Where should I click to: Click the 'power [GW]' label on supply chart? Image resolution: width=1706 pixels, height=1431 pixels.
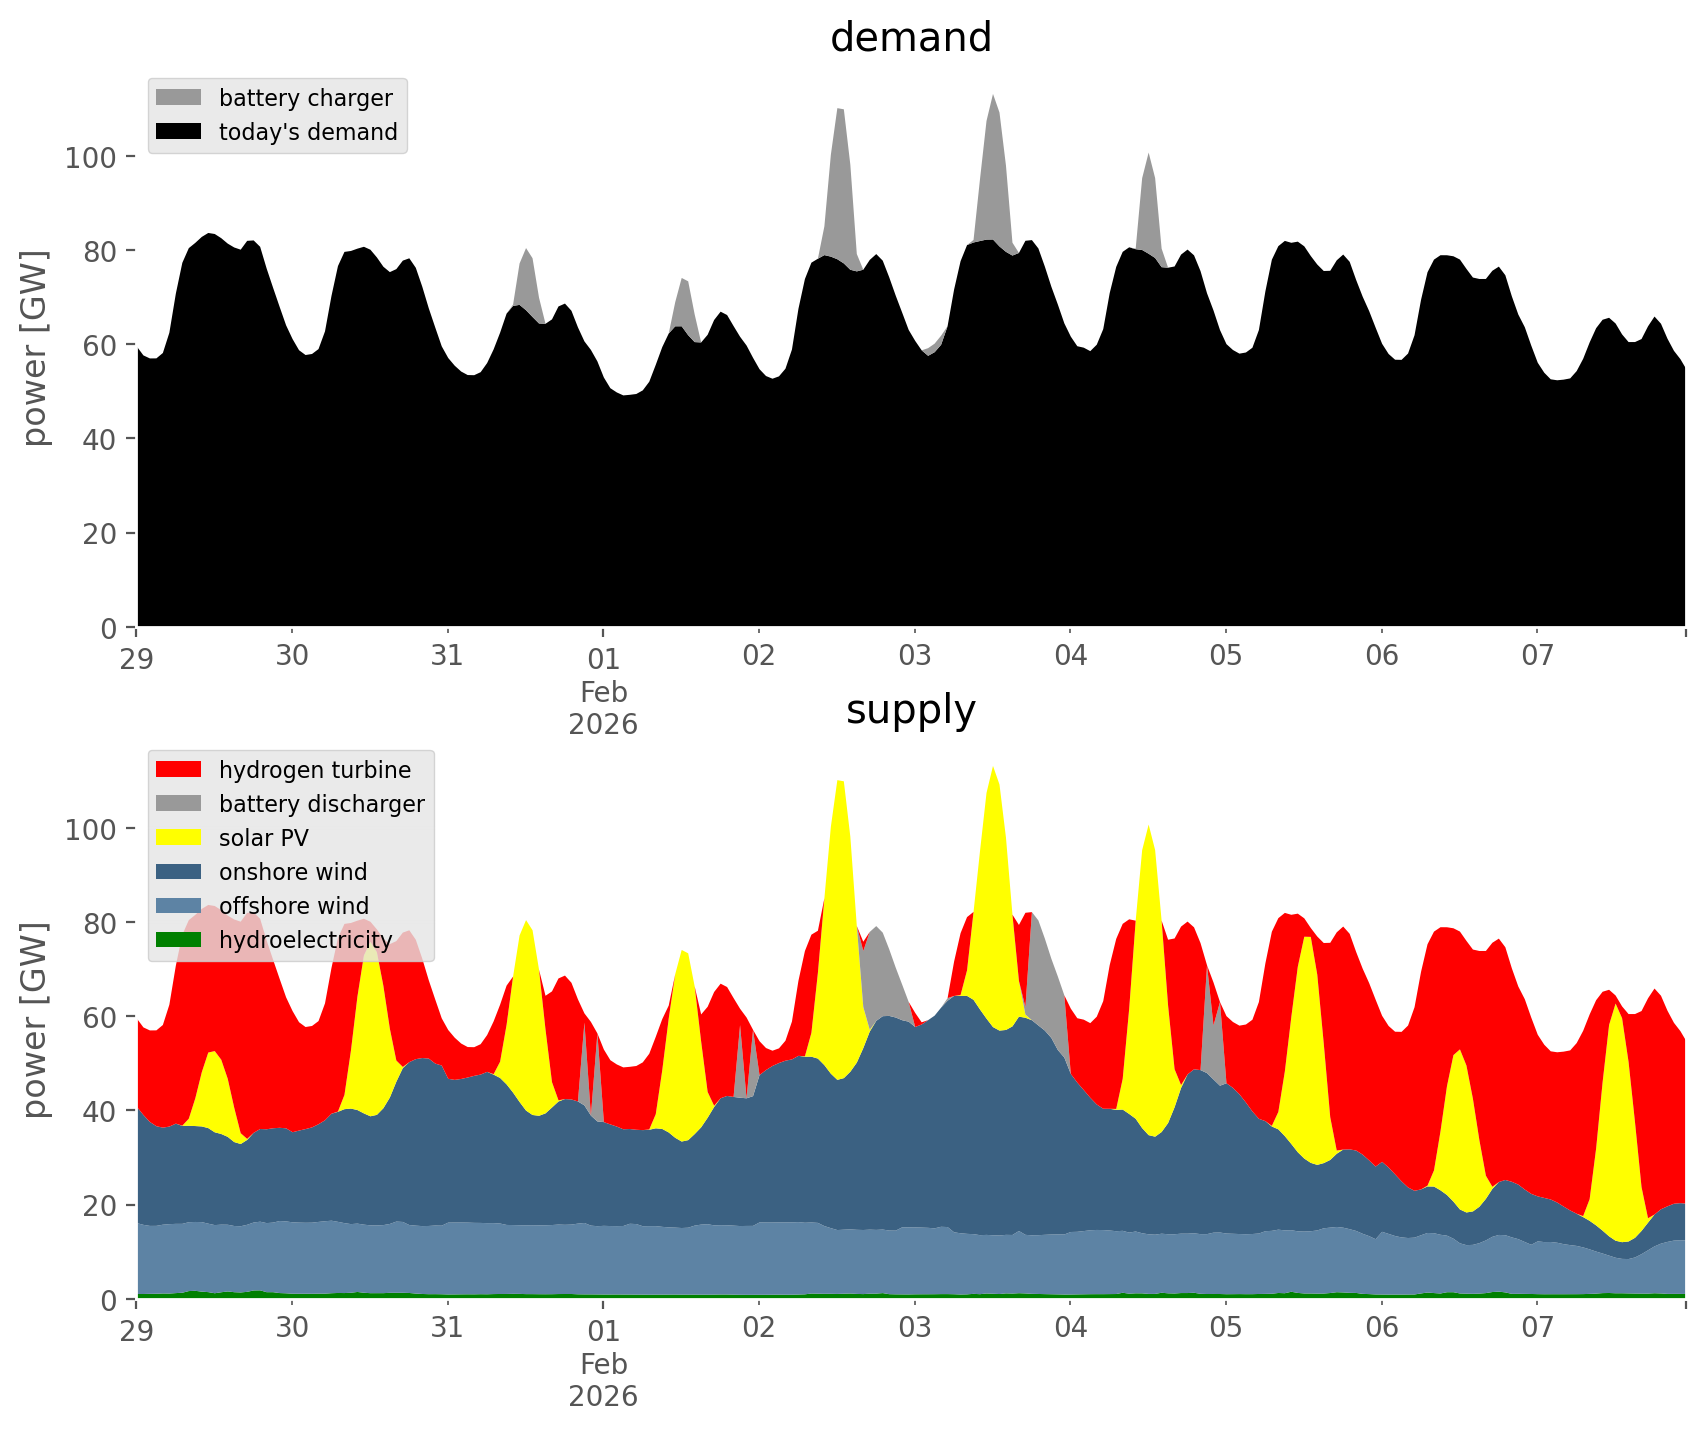click(x=35, y=1020)
